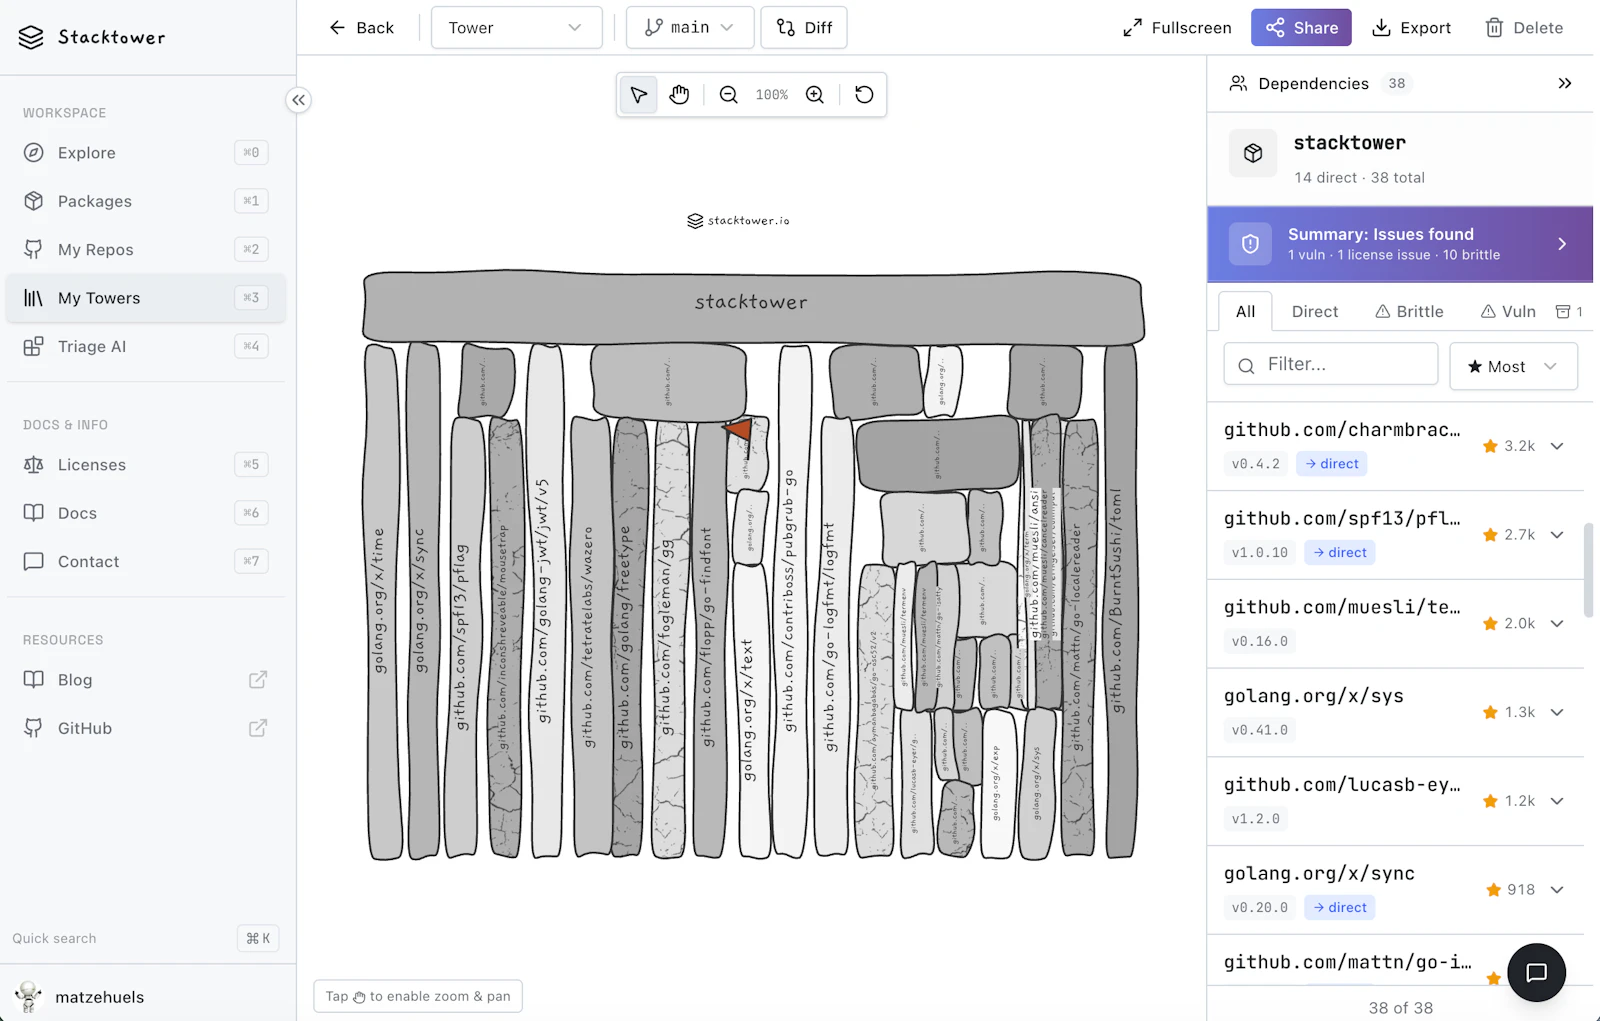Collapse the left sidebar

298,100
